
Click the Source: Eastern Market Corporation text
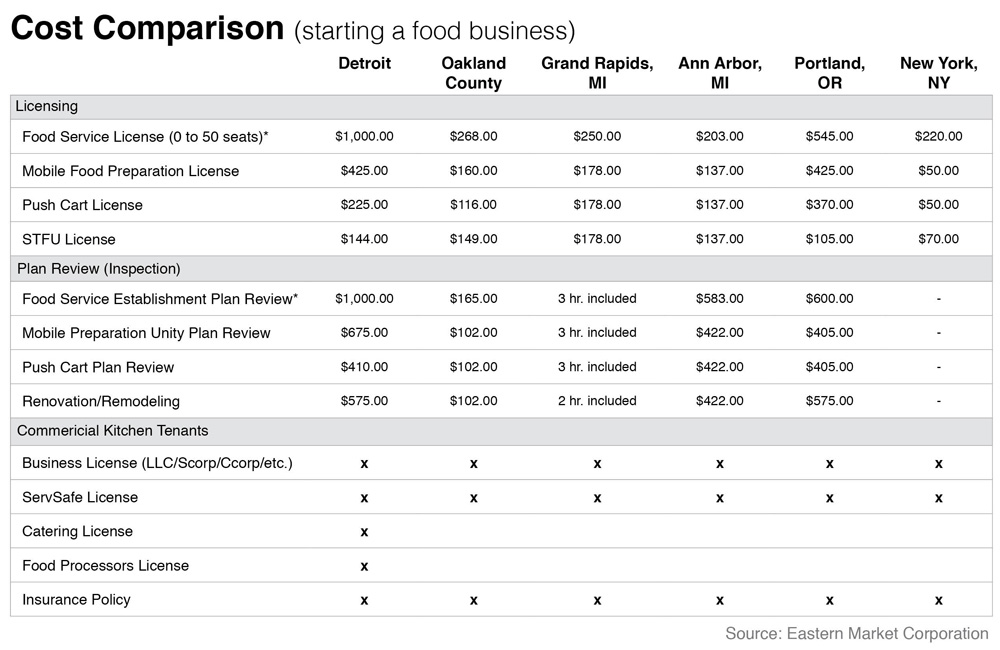pos(856,633)
